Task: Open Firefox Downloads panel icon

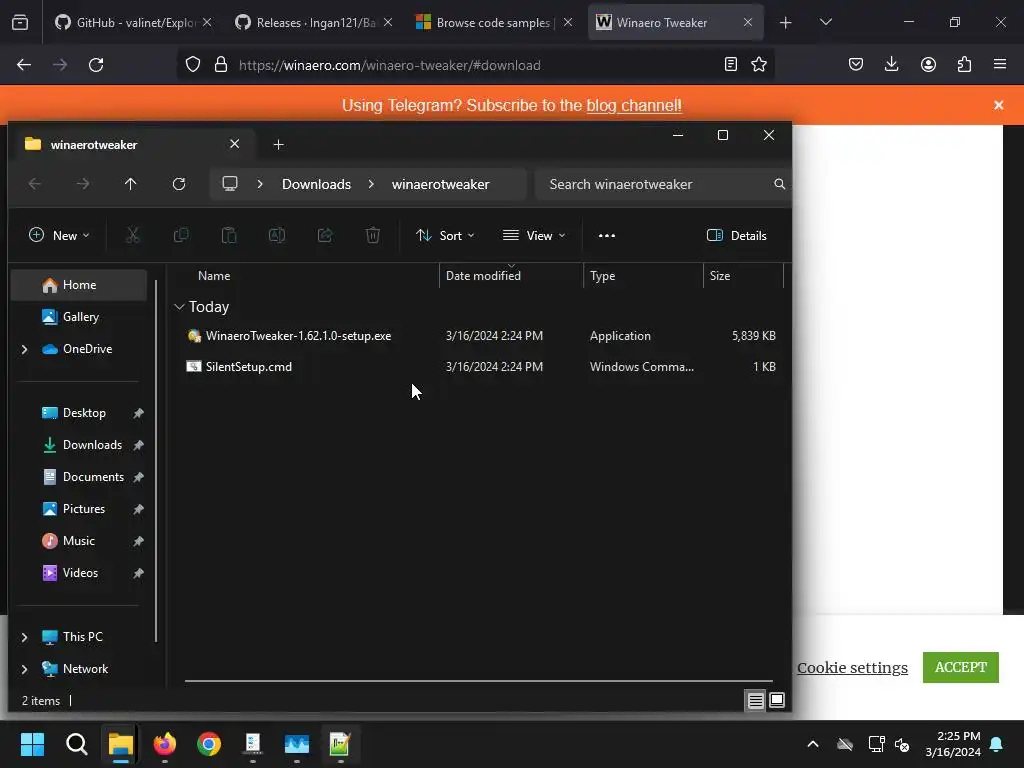Action: 891,64
